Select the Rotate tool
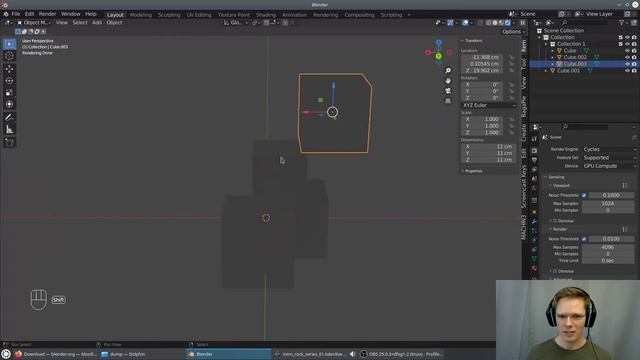The height and width of the screenshot is (360, 640). [9, 81]
